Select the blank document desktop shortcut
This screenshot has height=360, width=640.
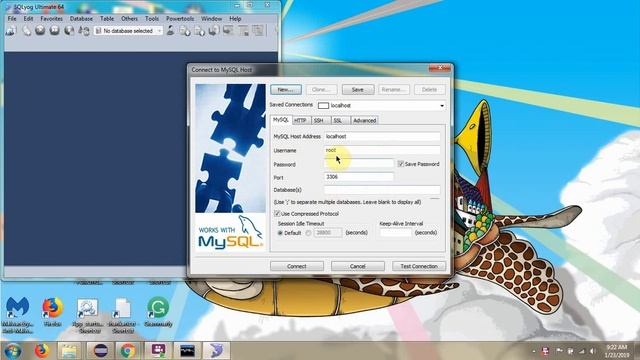tap(123, 315)
